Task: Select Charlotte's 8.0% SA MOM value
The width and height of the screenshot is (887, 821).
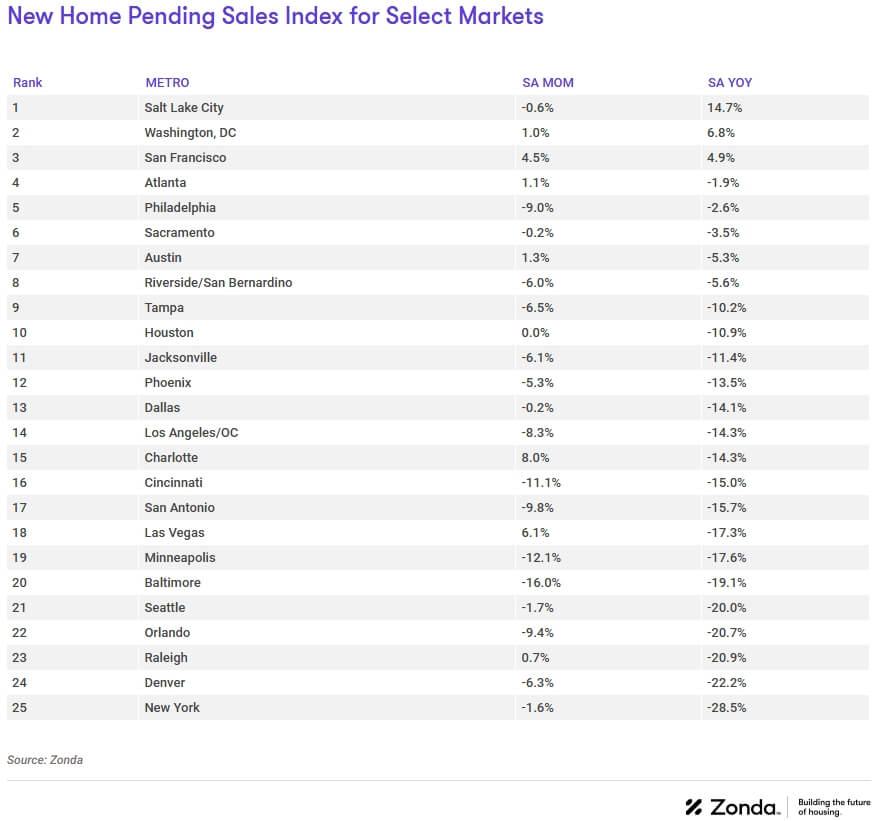Action: [536, 458]
